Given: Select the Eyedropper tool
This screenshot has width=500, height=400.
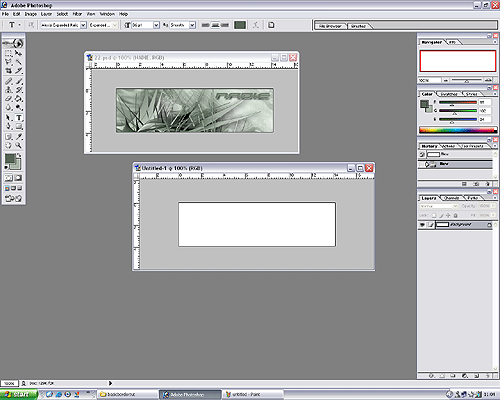Looking at the screenshot, I should 19,136.
